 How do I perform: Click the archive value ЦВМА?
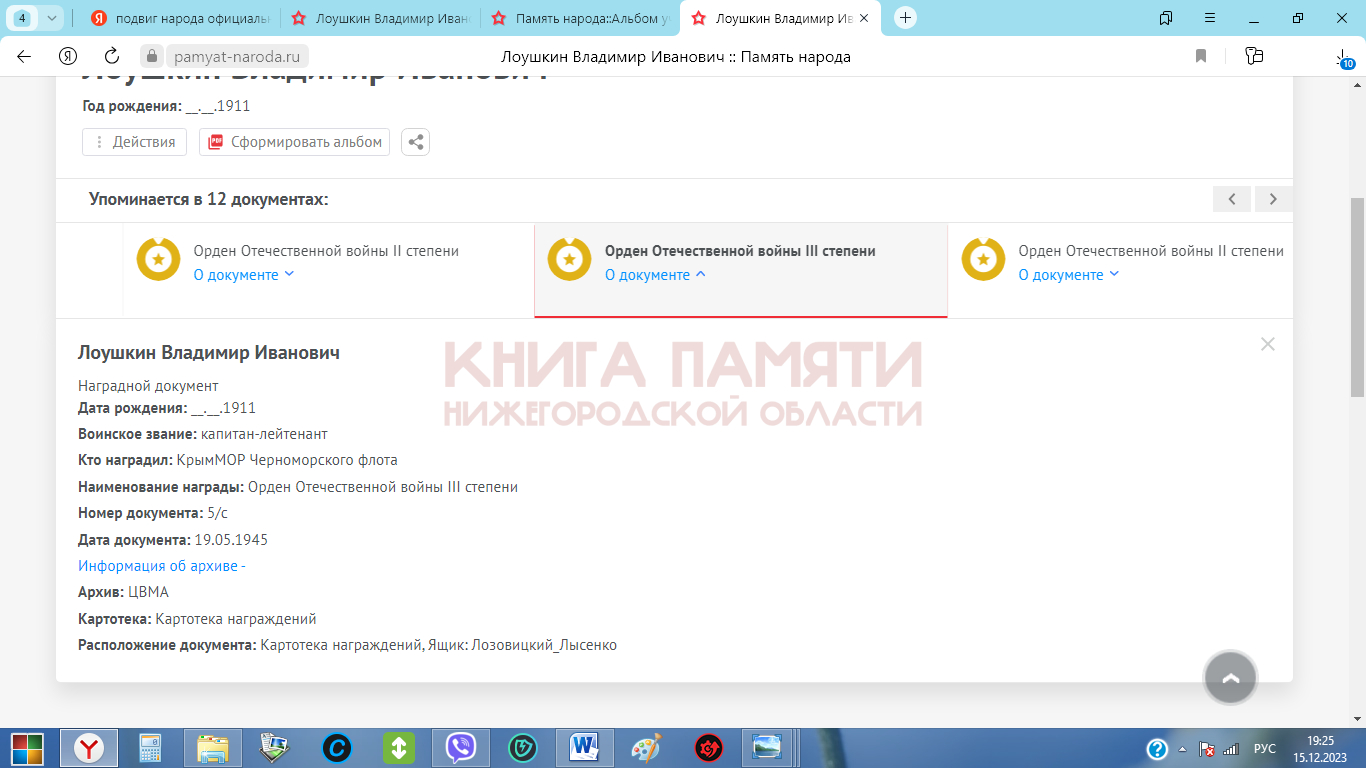tap(149, 592)
